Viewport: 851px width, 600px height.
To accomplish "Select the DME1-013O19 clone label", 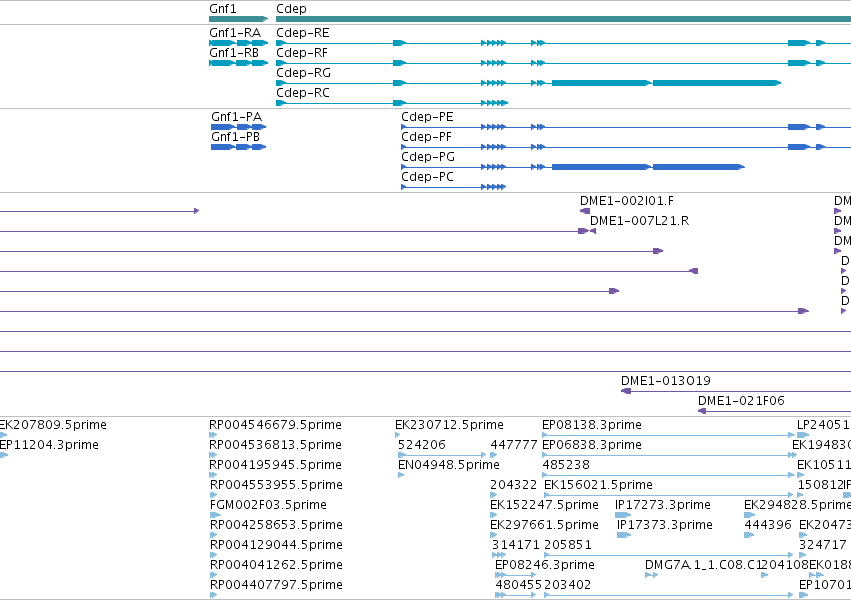I will (x=665, y=381).
